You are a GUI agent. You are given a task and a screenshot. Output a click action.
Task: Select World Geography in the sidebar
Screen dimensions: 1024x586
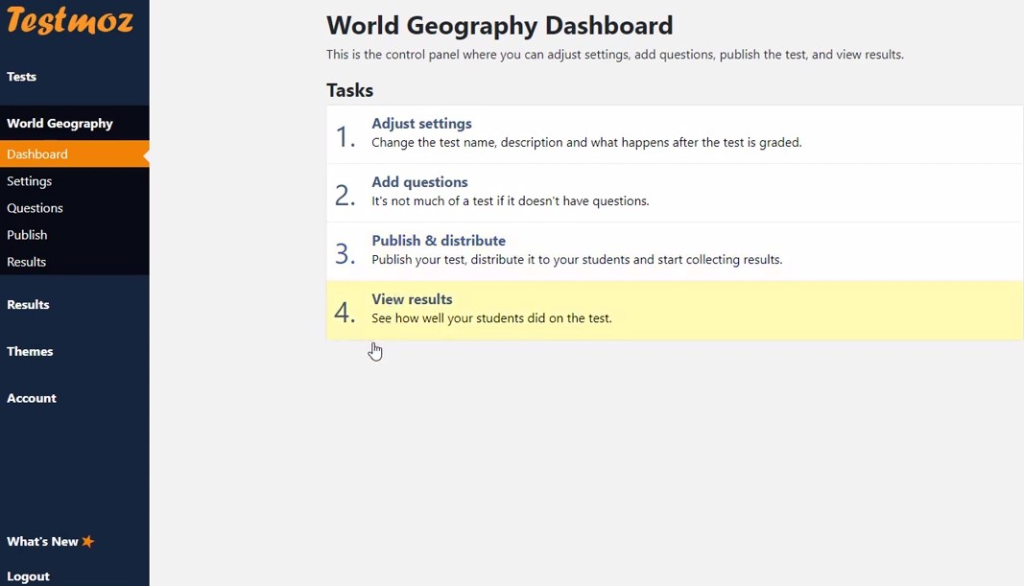pos(60,124)
